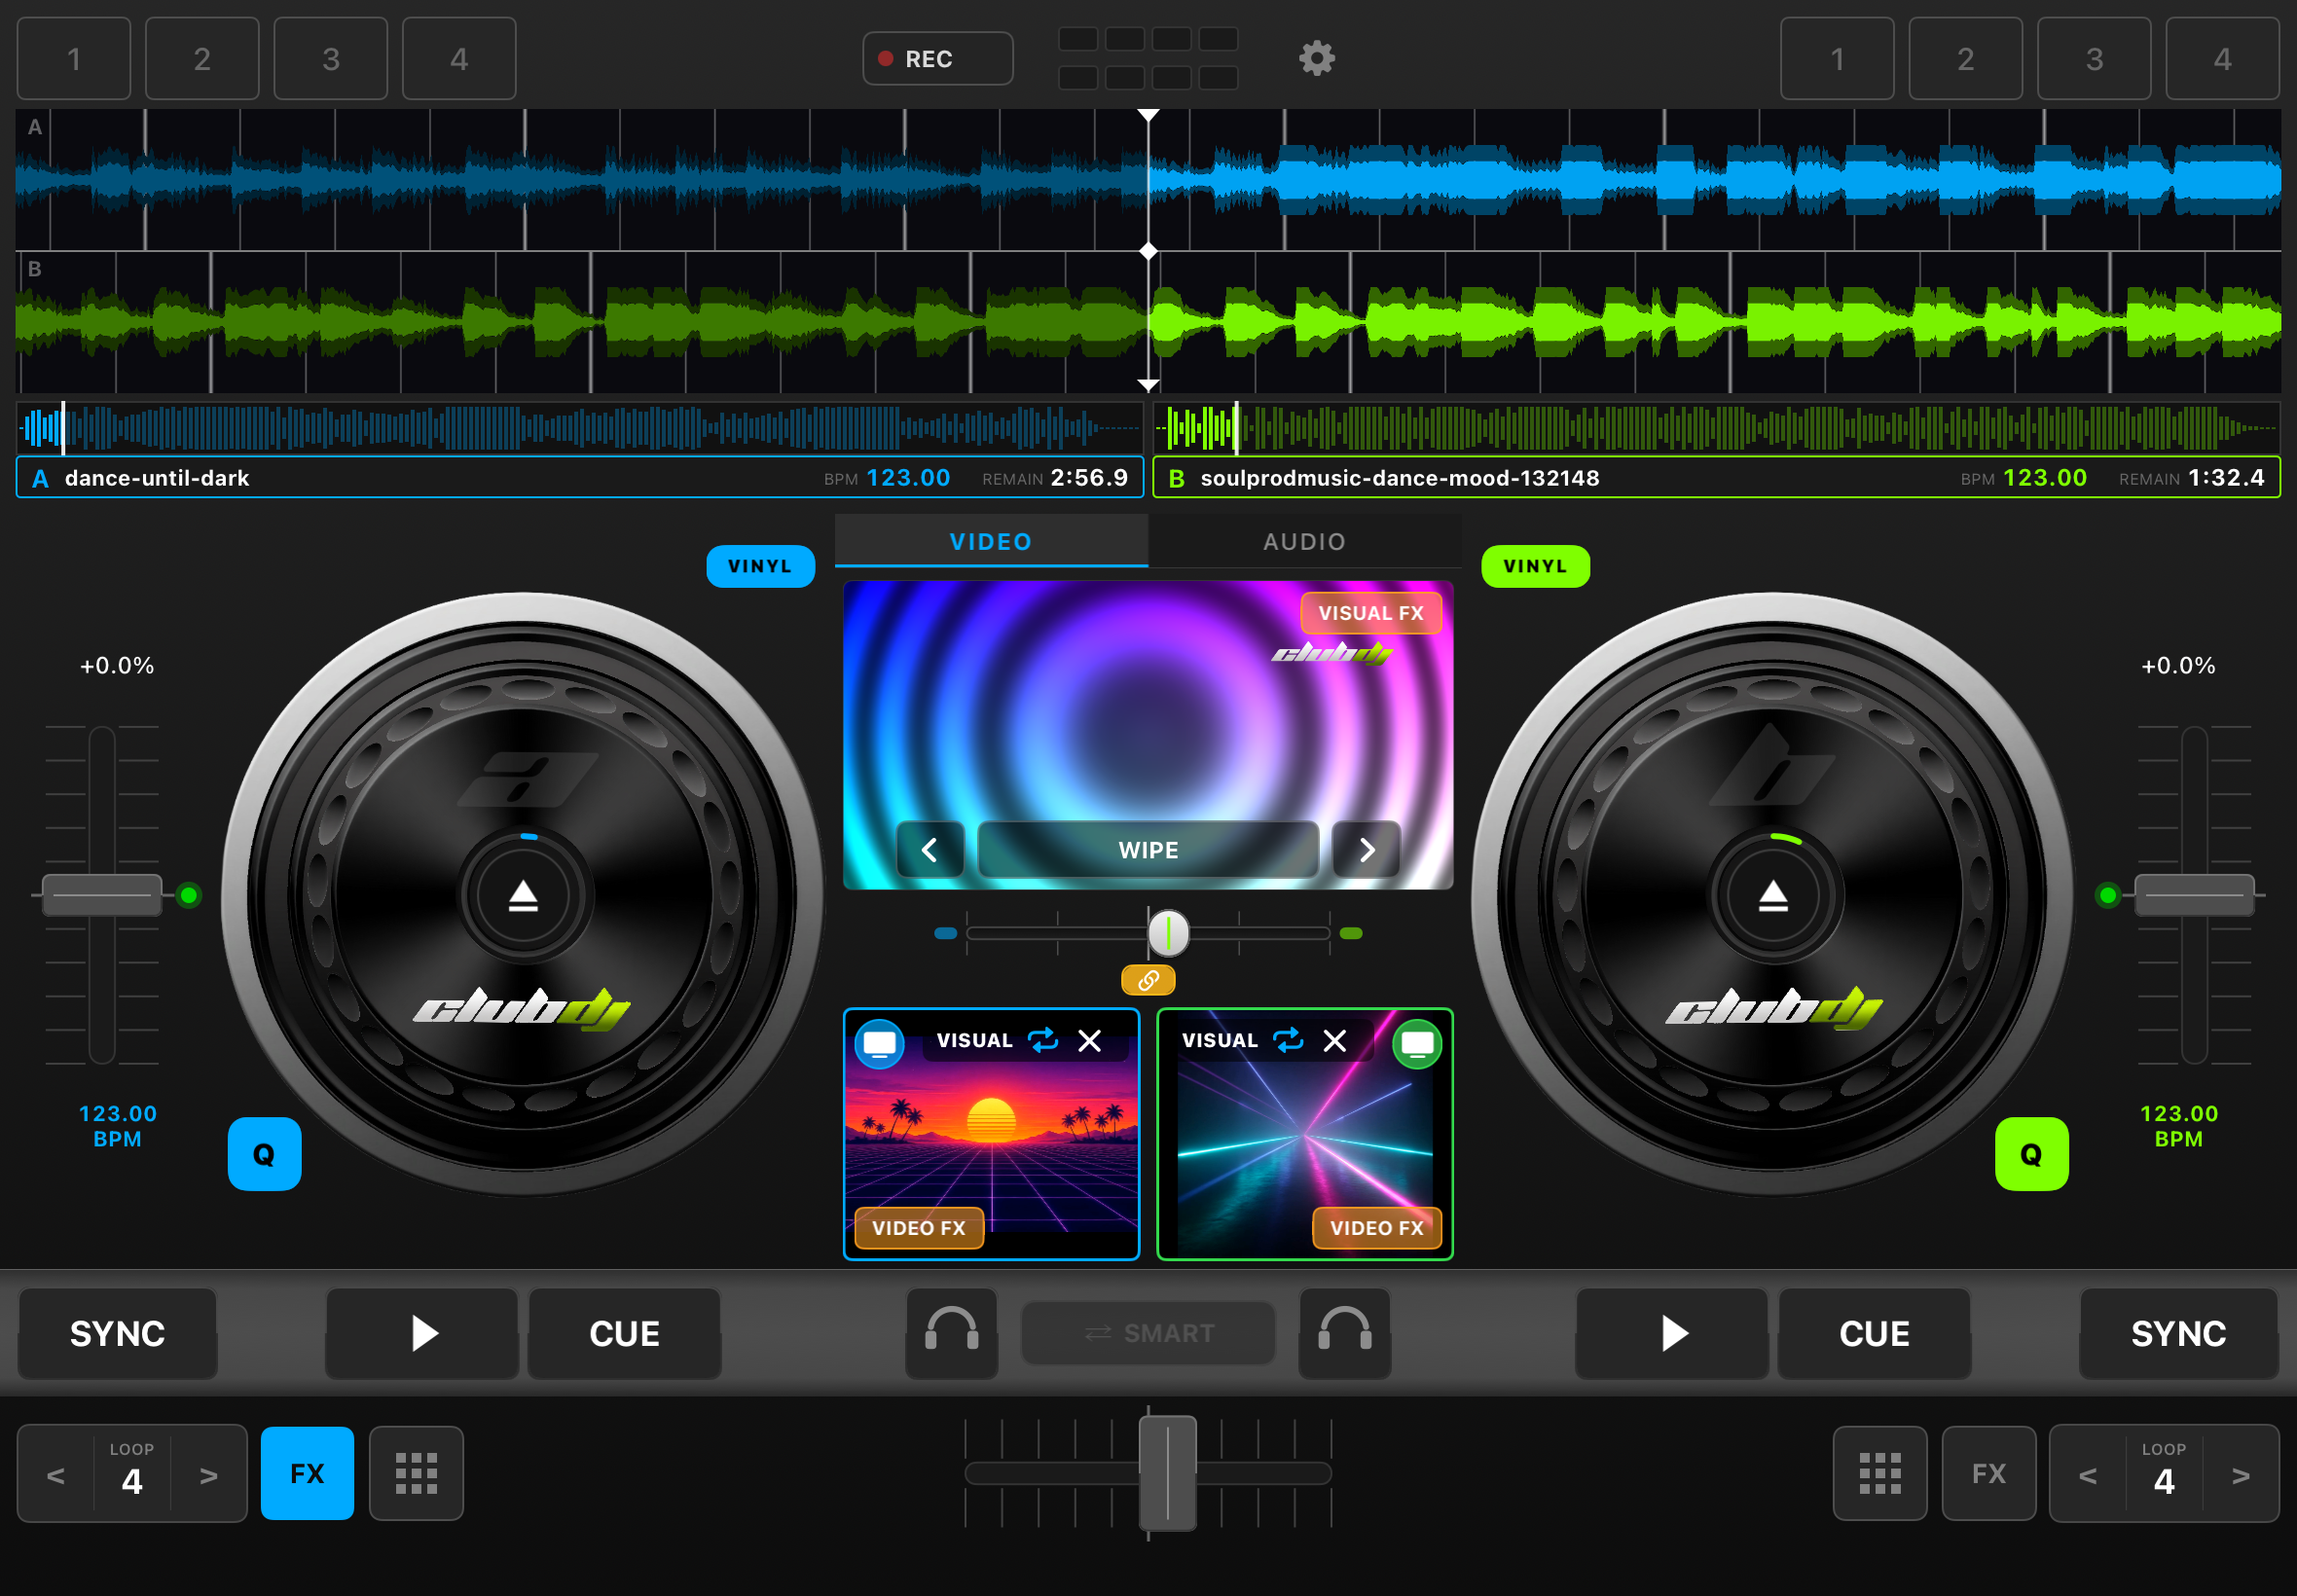Trigger deck B hot cue 4
Image resolution: width=2297 pixels, height=1596 pixels.
coord(2222,58)
